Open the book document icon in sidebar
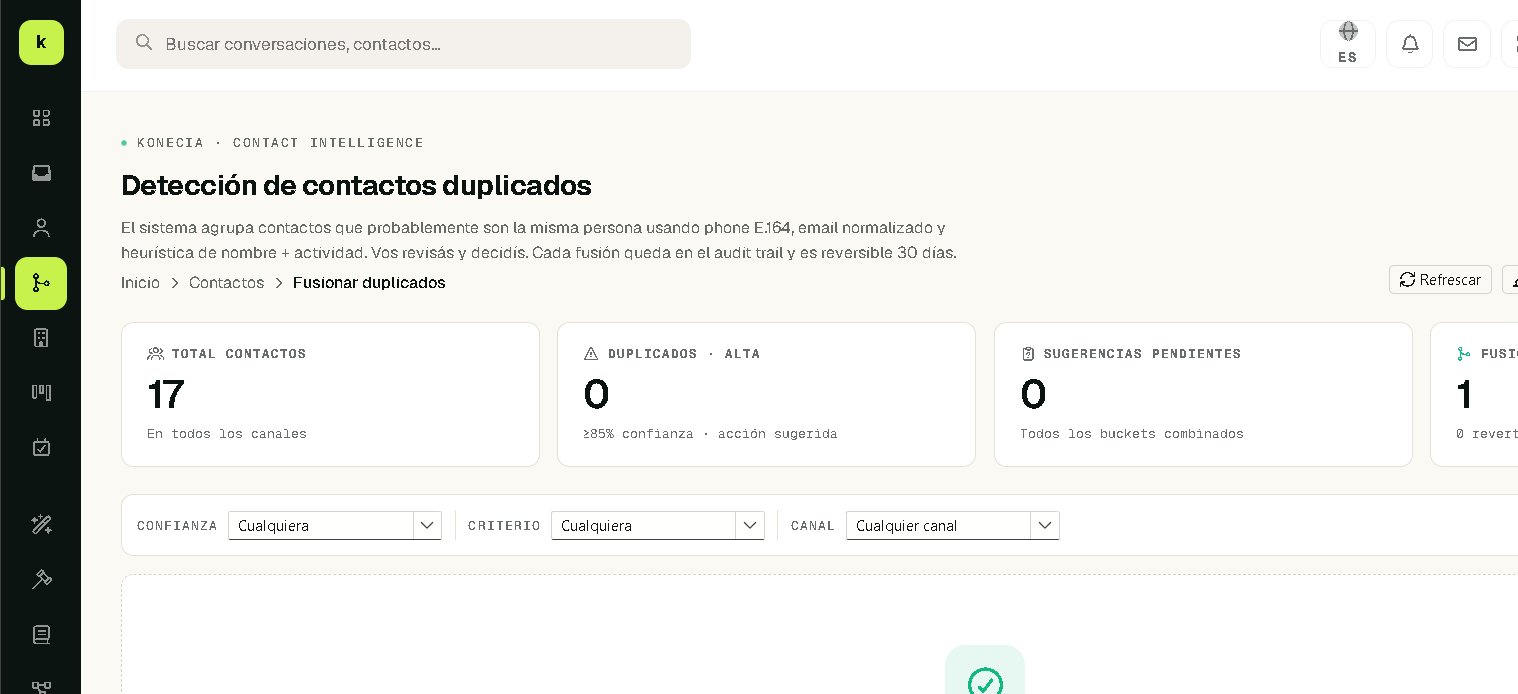Image resolution: width=1518 pixels, height=694 pixels. pyautogui.click(x=41, y=634)
